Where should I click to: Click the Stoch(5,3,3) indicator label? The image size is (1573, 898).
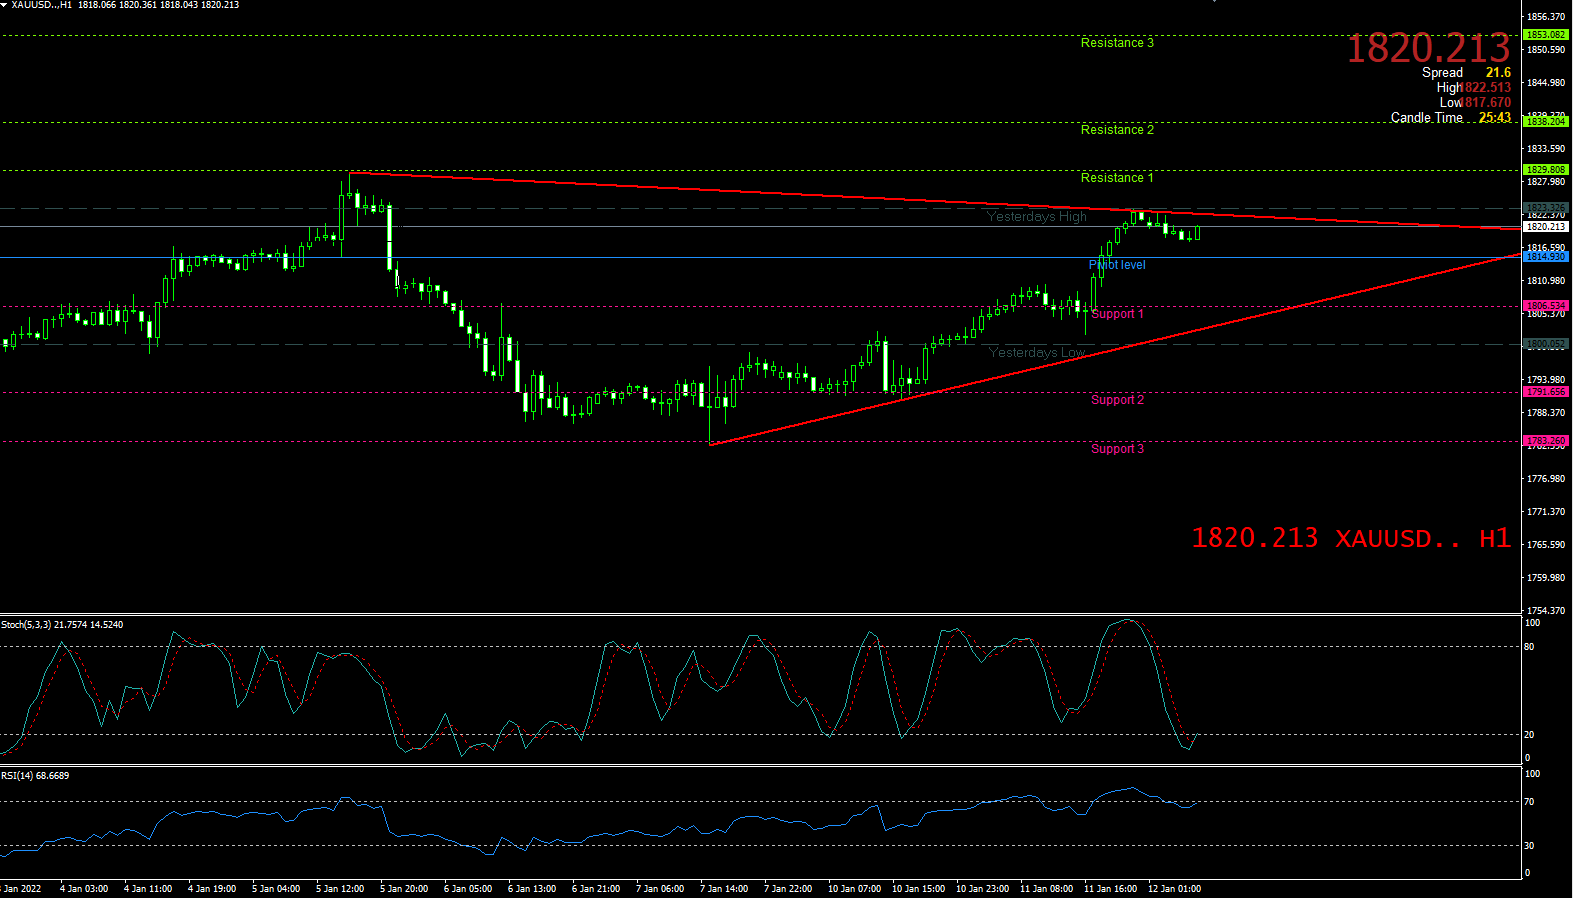point(62,625)
